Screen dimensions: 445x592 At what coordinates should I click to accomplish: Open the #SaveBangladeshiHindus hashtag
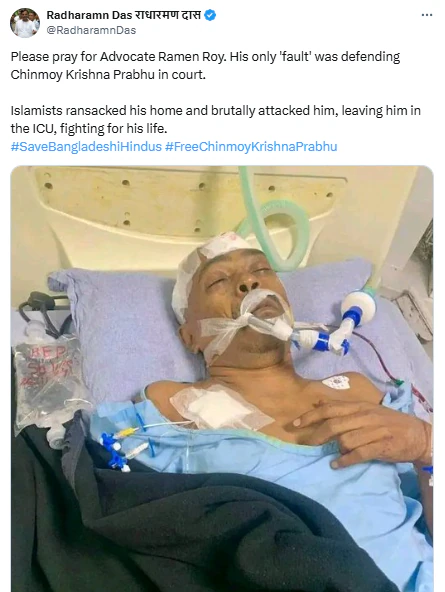click(86, 146)
